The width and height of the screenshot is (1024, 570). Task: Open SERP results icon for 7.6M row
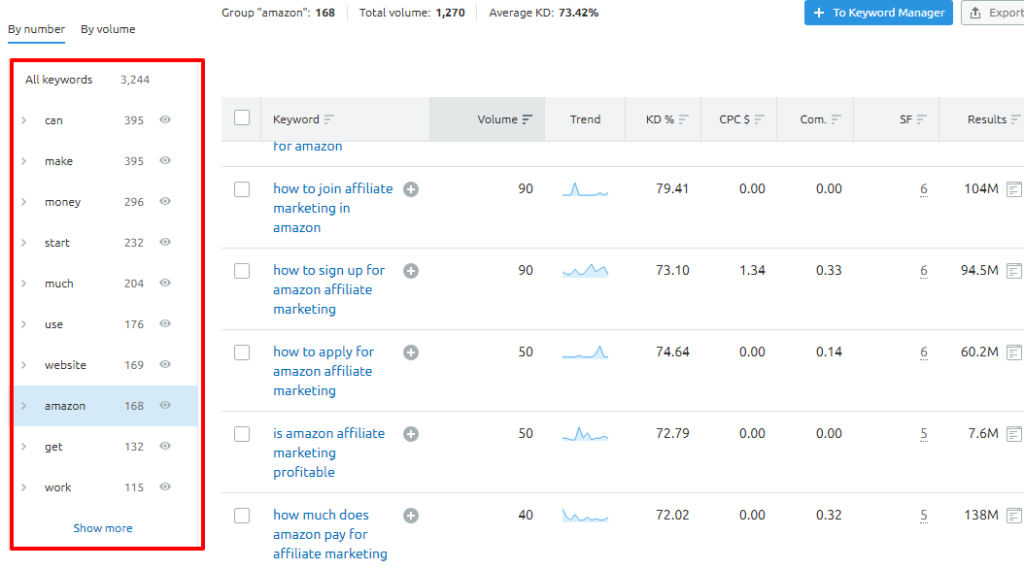[x=1014, y=434]
